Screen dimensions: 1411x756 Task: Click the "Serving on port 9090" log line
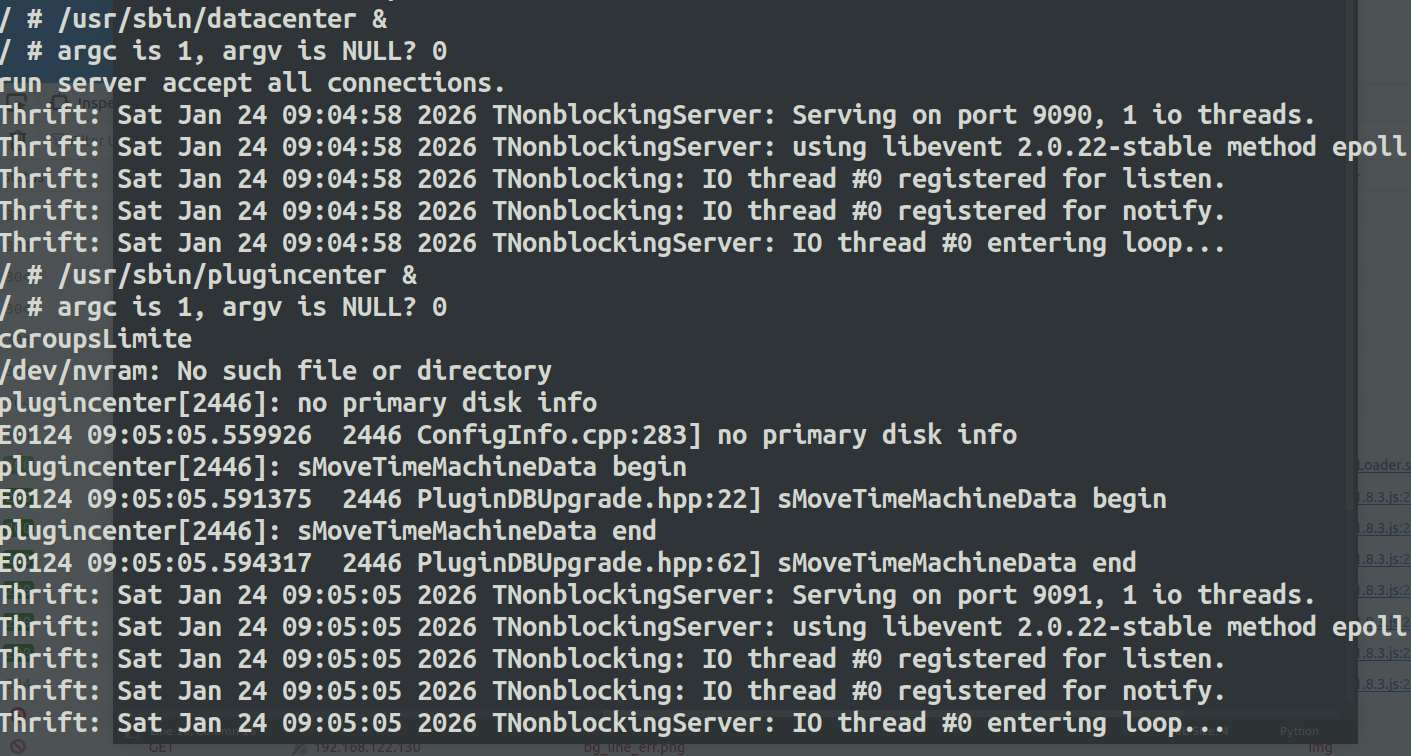(x=657, y=114)
